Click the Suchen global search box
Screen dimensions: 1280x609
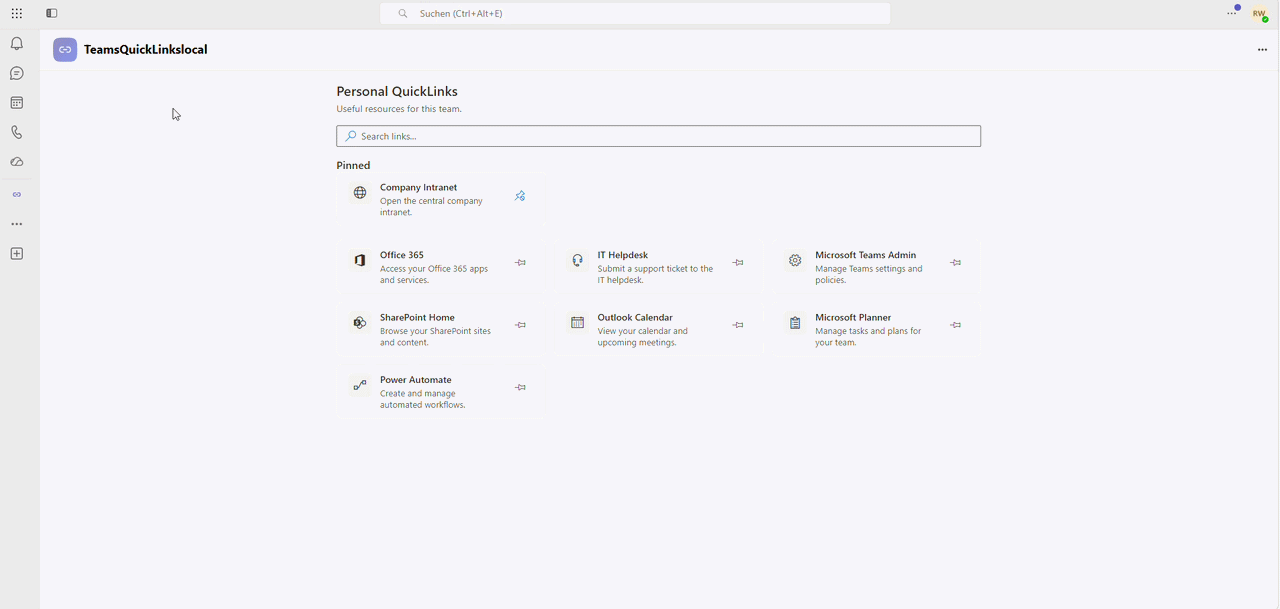pos(635,14)
